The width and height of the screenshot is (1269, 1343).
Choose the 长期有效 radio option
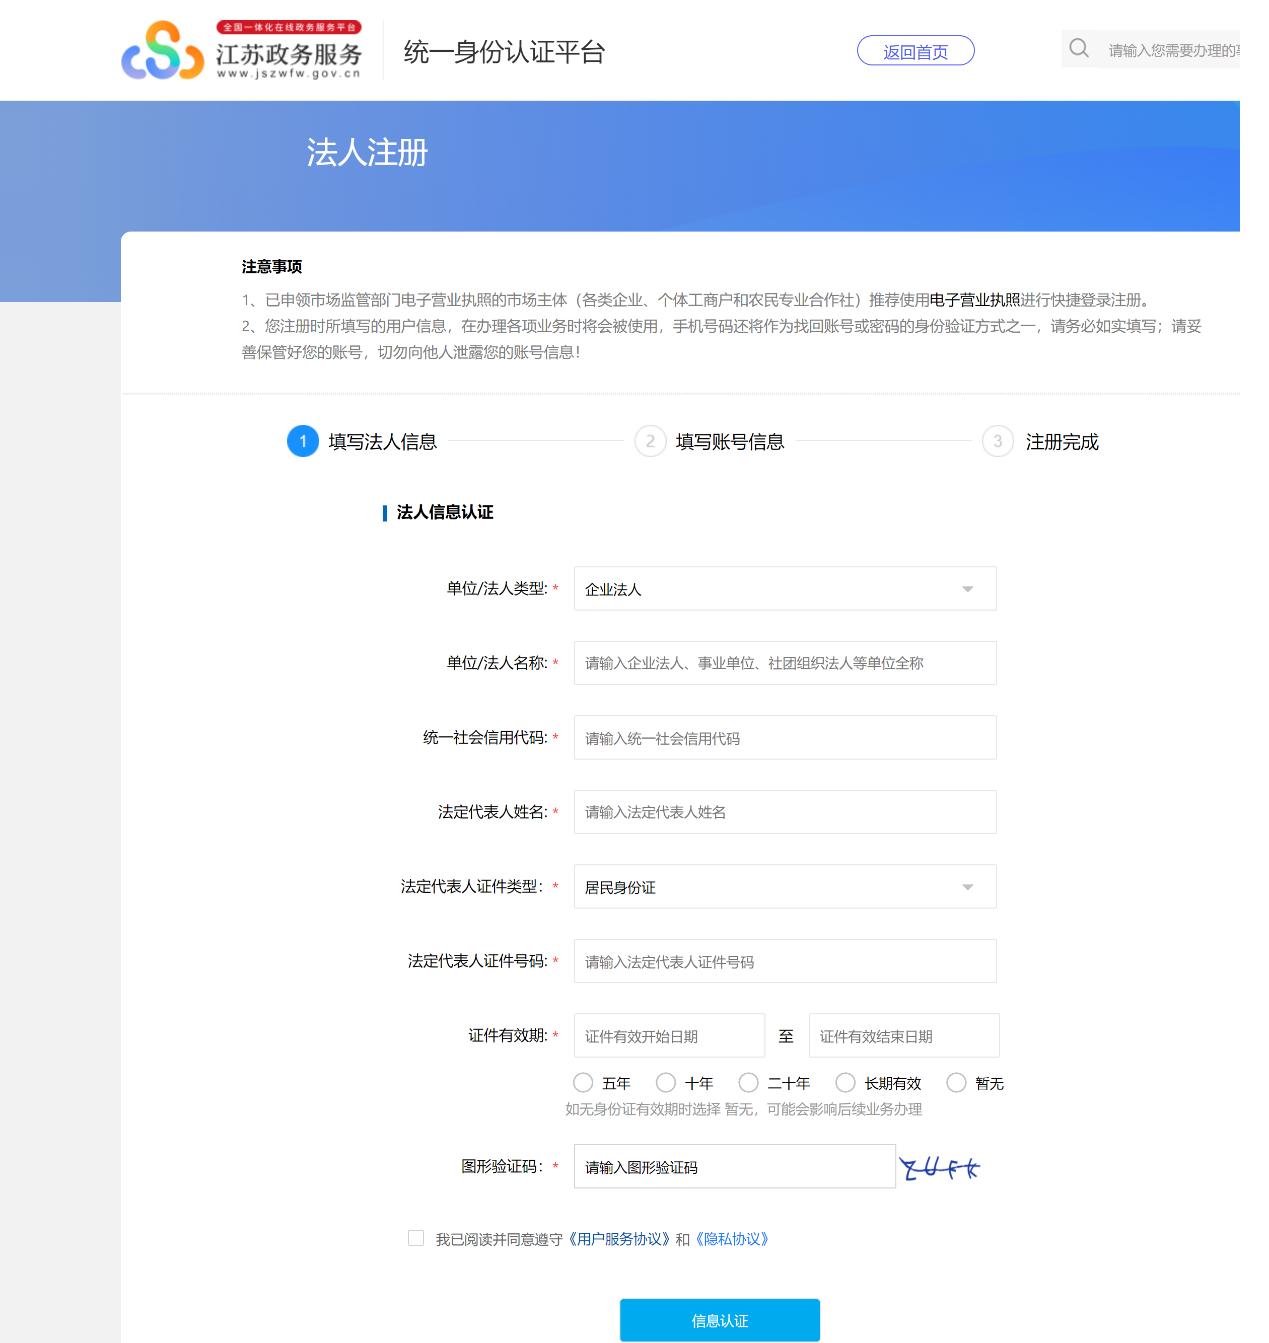coord(845,1083)
